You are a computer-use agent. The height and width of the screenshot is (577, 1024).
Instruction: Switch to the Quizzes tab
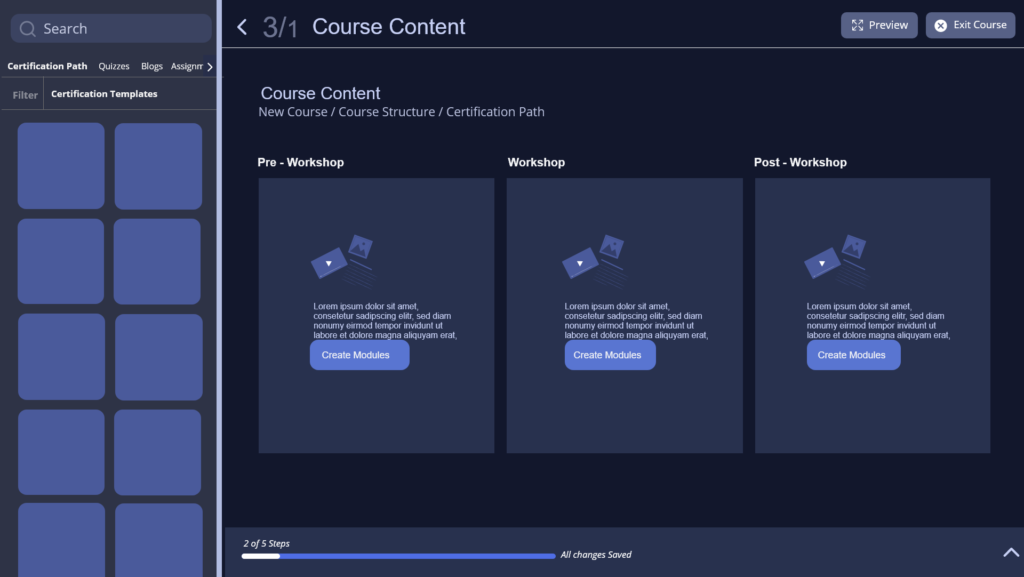click(x=114, y=66)
